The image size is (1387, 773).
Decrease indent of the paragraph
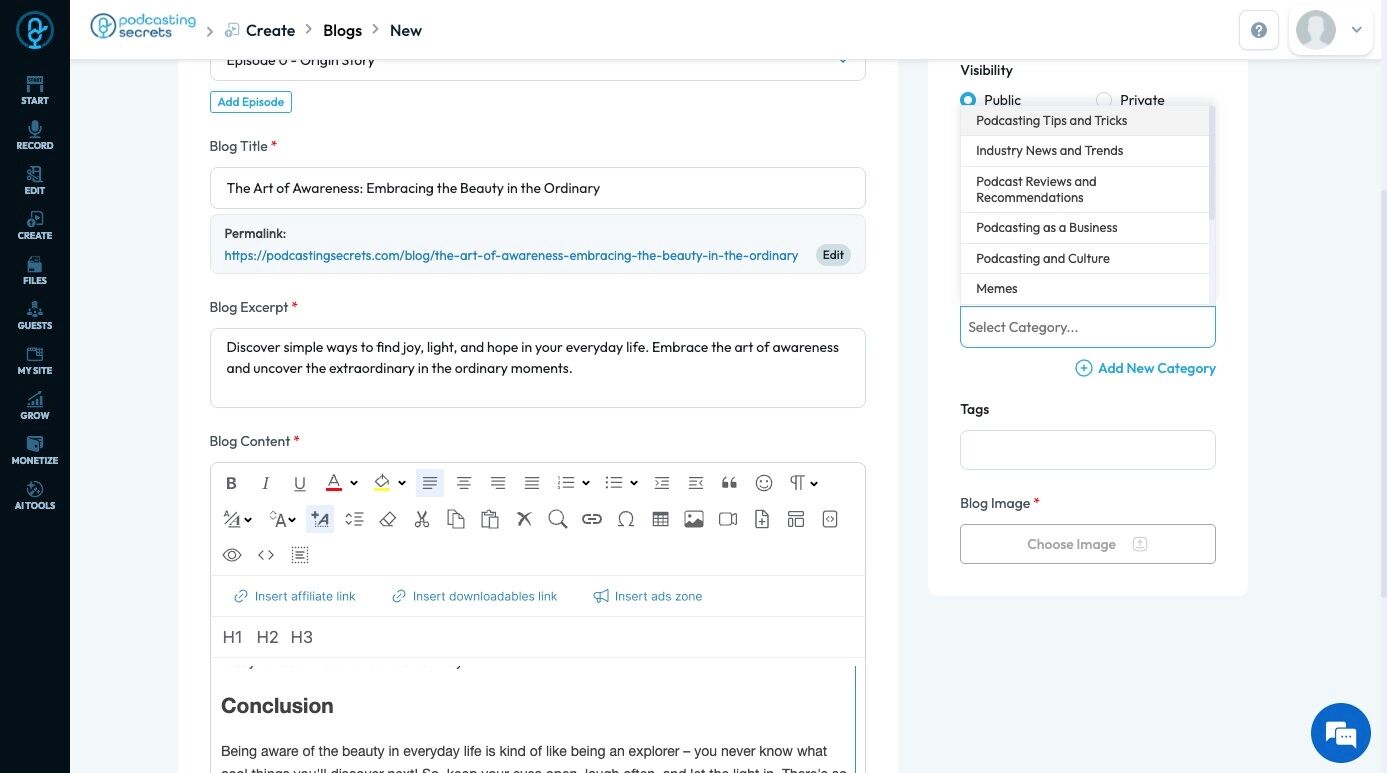pyautogui.click(x=696, y=483)
